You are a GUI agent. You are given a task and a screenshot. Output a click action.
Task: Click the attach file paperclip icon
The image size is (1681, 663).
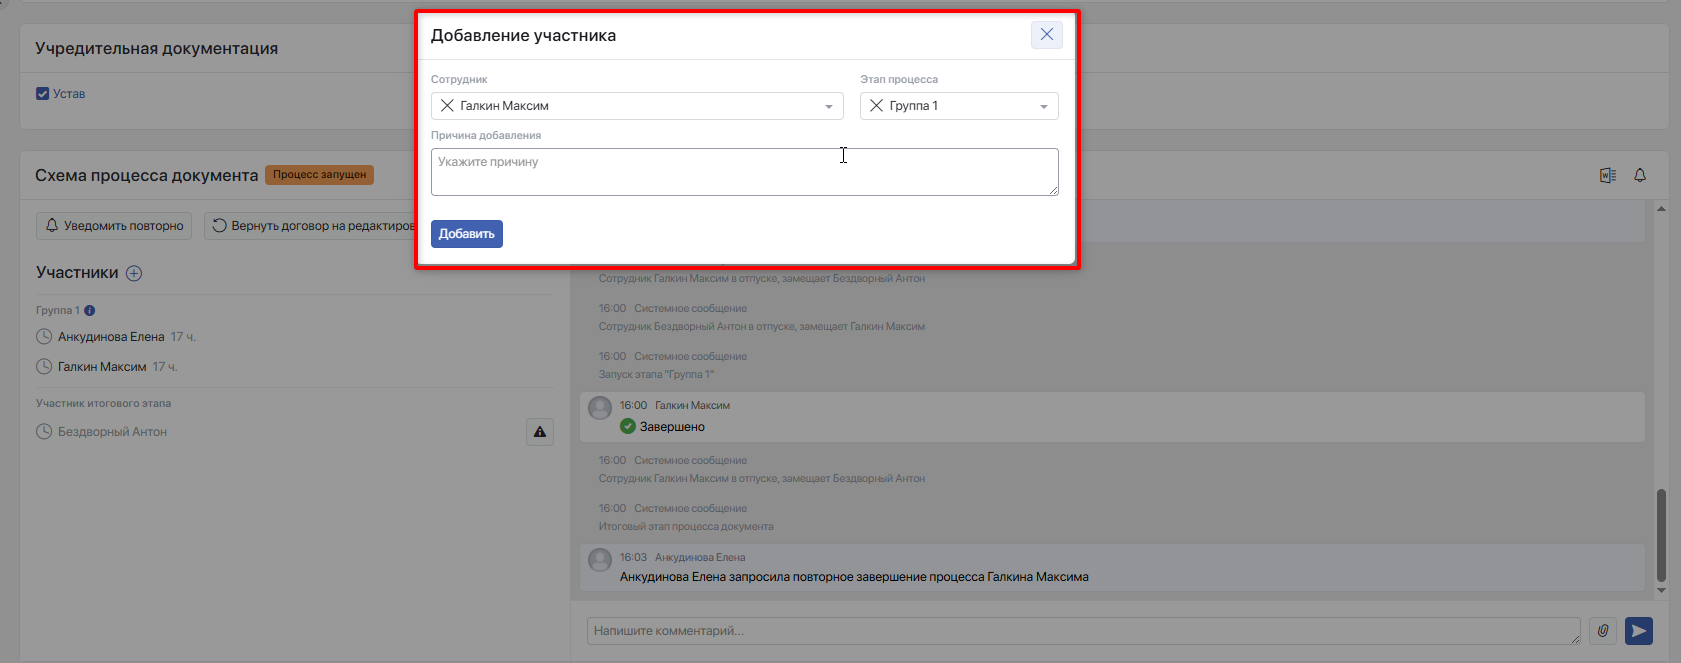[1603, 631]
